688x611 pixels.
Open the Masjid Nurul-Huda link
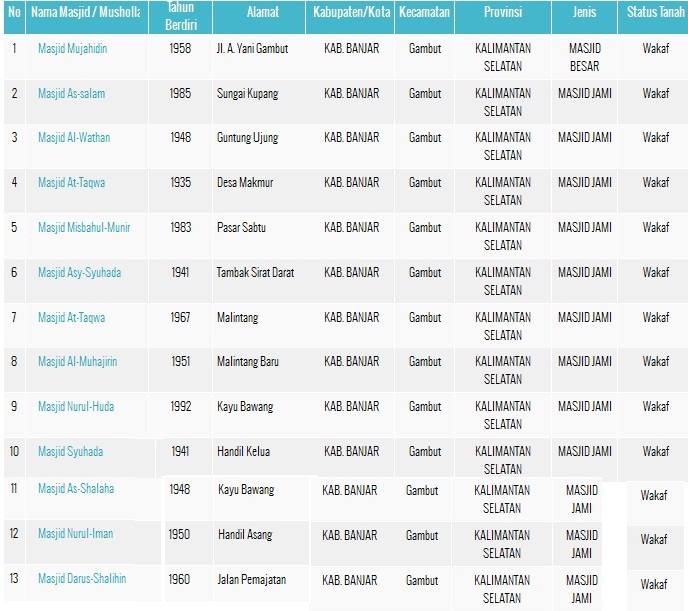(x=76, y=406)
